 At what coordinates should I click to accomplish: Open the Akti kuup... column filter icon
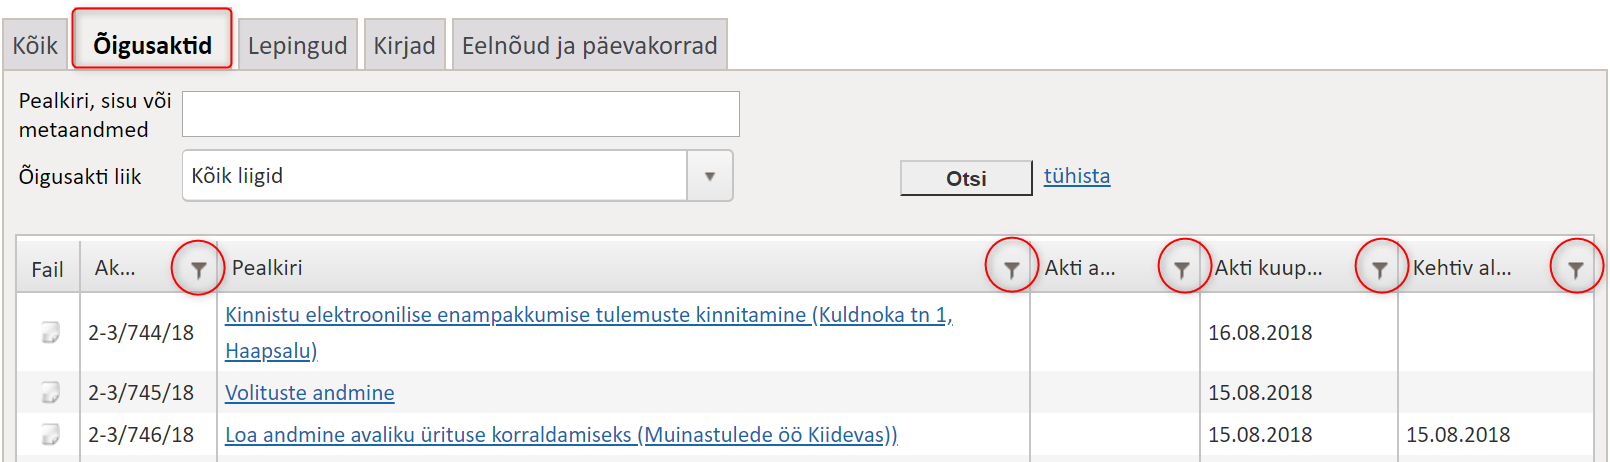point(1380,269)
